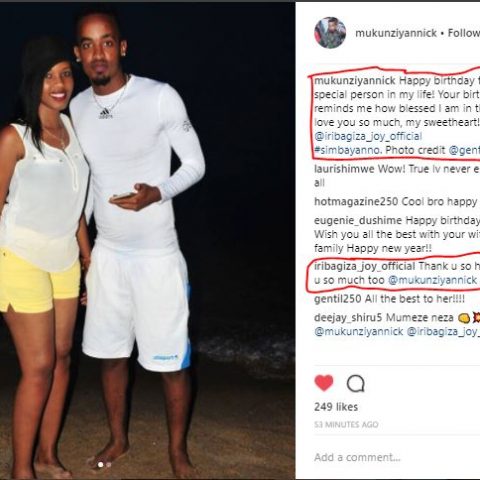Viewport: 480px width, 480px height.
Task: Click the 53 minutes ago timestamp
Action: click(346, 425)
